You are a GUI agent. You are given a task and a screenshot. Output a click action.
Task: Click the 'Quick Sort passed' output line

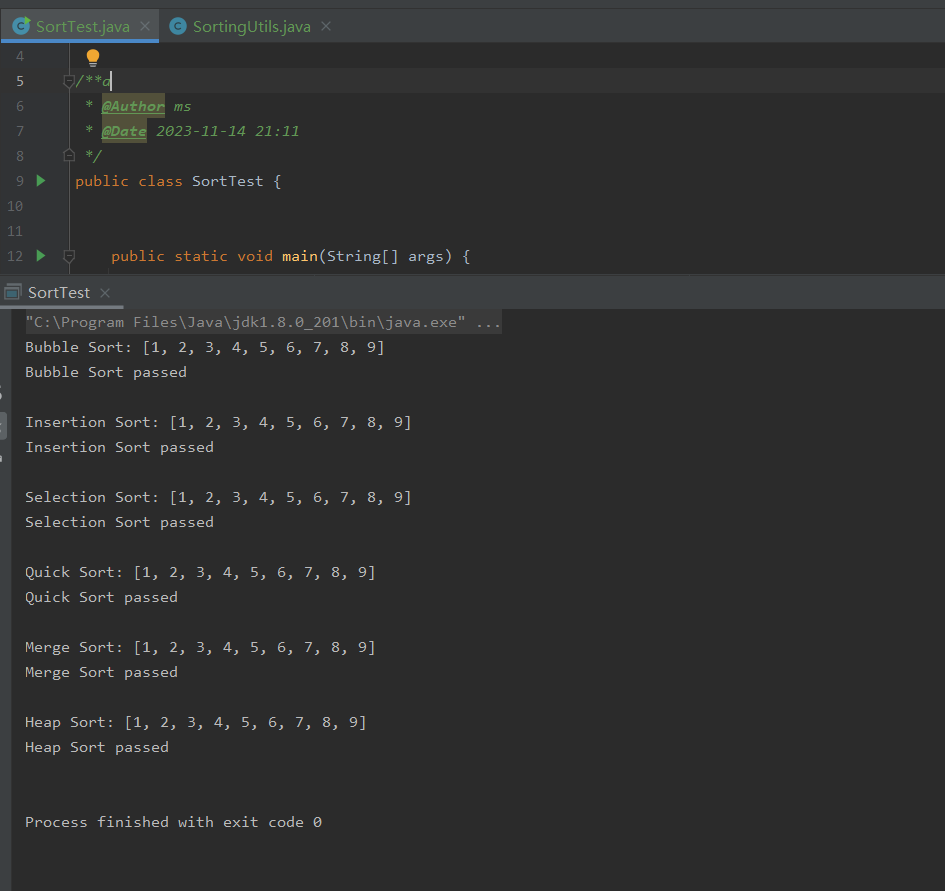[x=101, y=597]
